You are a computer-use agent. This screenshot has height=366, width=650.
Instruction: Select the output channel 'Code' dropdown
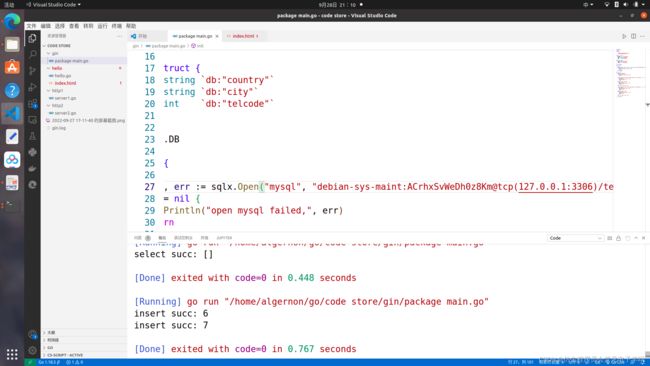coord(575,238)
